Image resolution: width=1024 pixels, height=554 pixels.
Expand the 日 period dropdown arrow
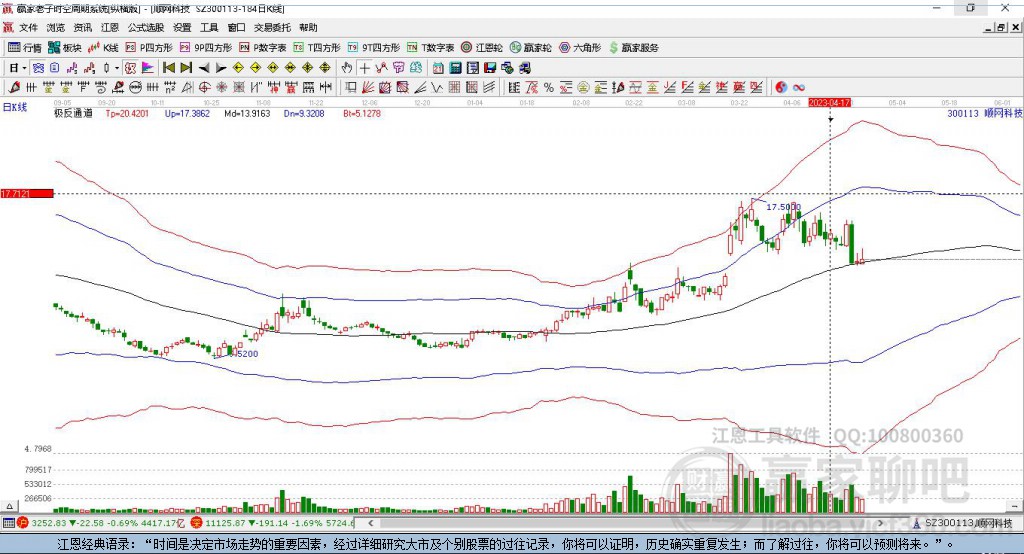click(x=24, y=68)
